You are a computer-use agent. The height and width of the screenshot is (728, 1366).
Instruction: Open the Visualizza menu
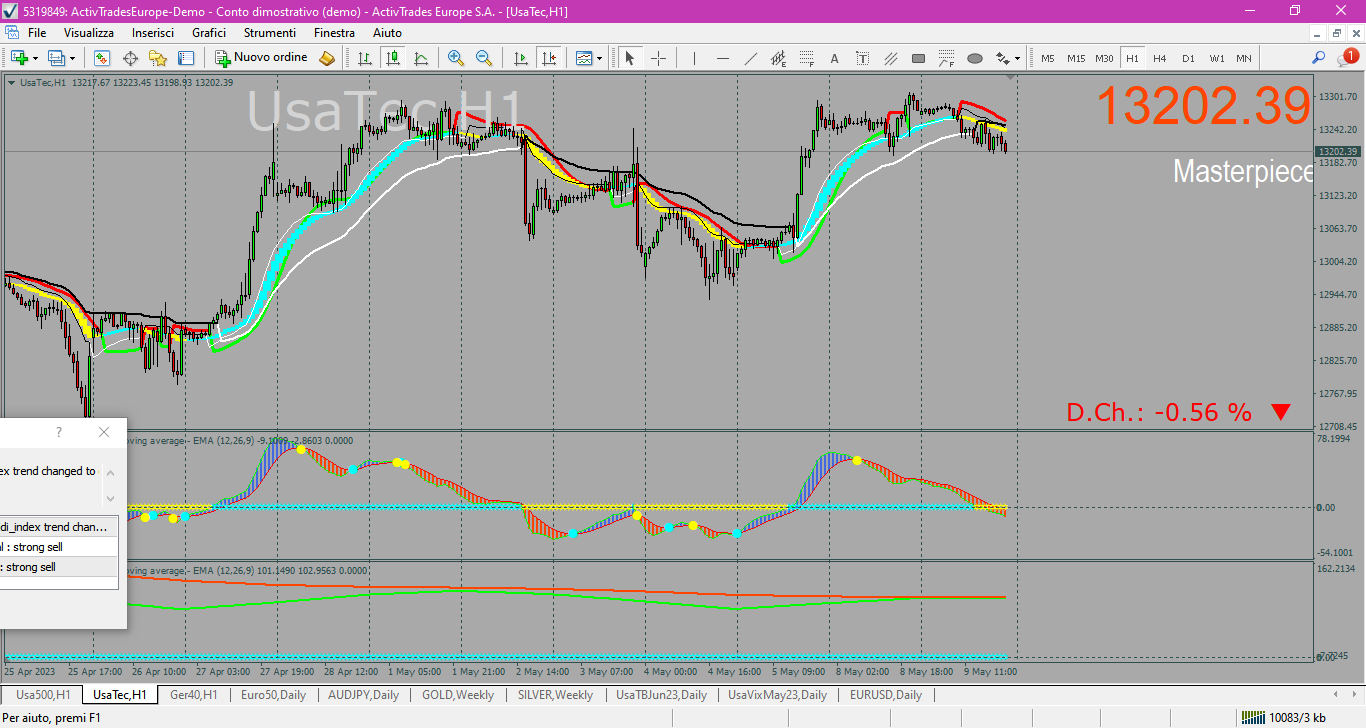pyautogui.click(x=89, y=33)
